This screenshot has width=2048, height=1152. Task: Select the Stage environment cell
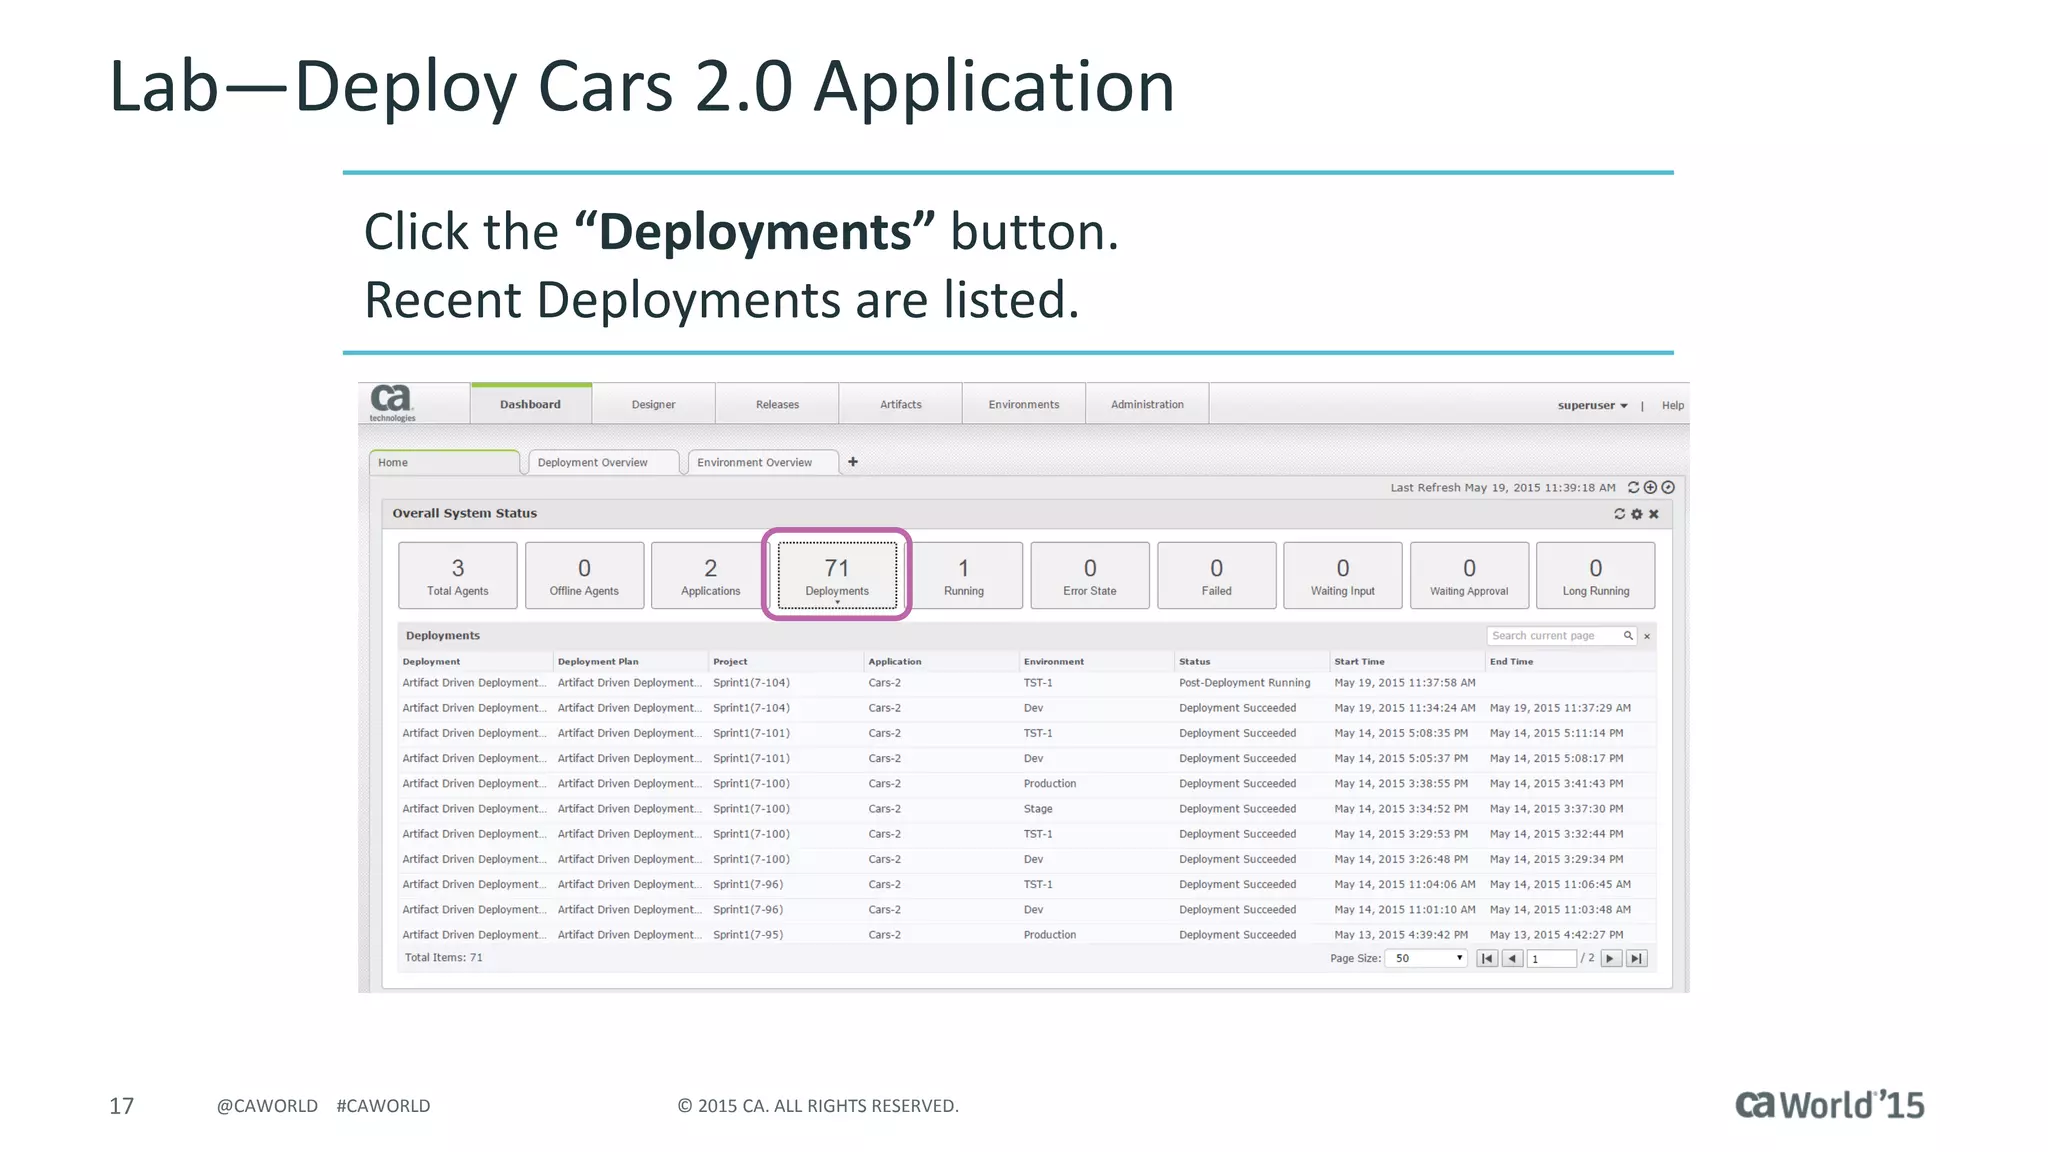pyautogui.click(x=1038, y=809)
